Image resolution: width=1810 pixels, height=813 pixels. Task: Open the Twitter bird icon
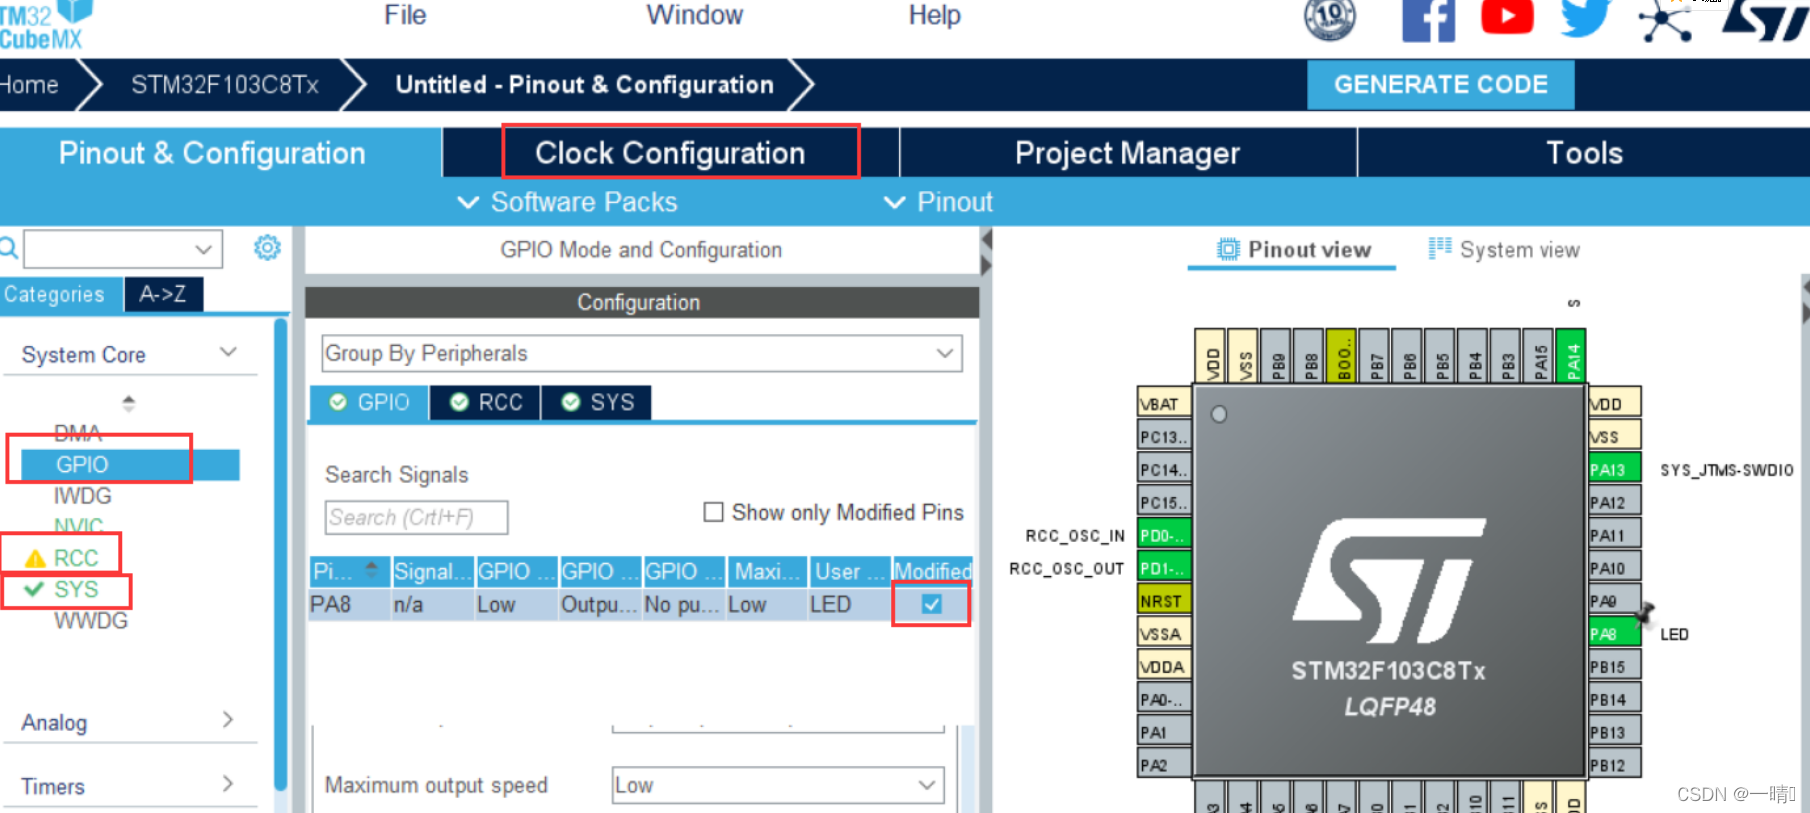coord(1586,18)
